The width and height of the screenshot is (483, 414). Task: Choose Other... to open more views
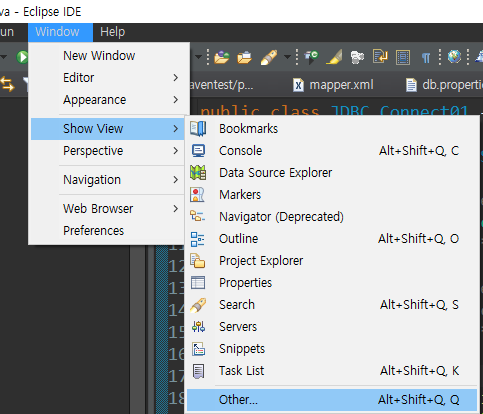332,400
